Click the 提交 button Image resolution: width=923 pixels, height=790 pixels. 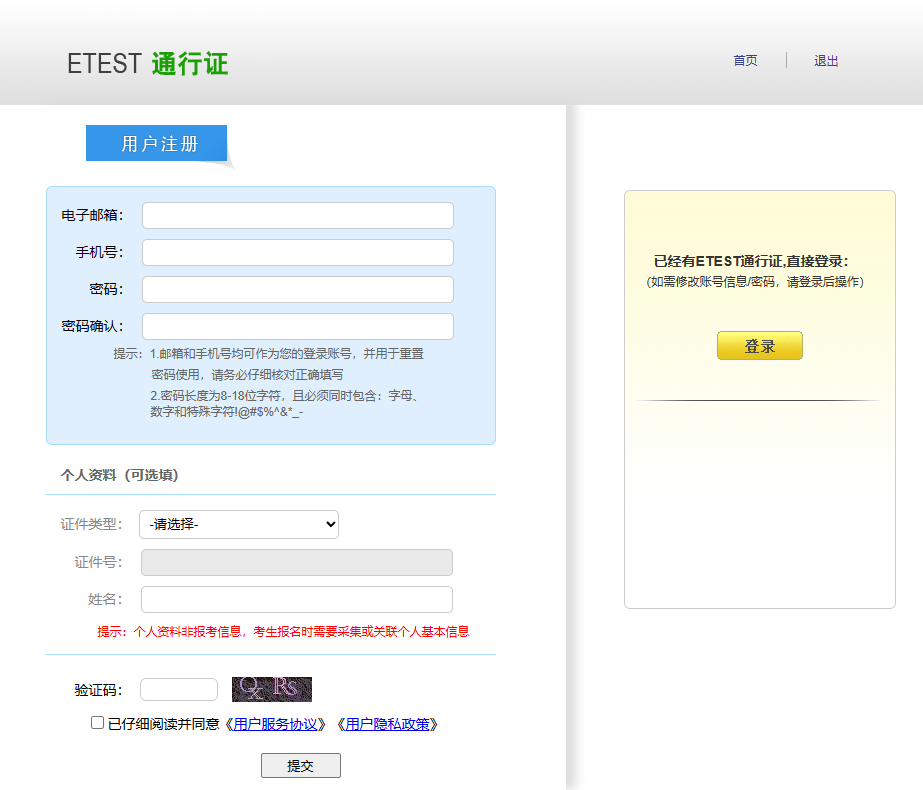point(301,766)
